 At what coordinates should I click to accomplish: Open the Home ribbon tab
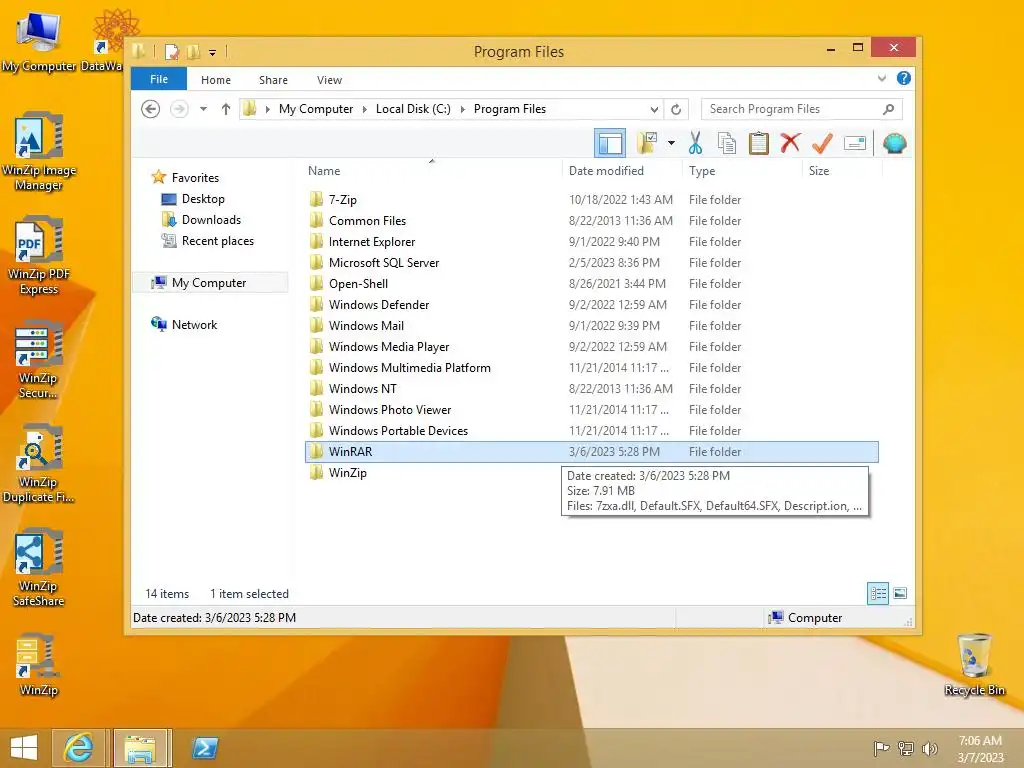(x=216, y=80)
